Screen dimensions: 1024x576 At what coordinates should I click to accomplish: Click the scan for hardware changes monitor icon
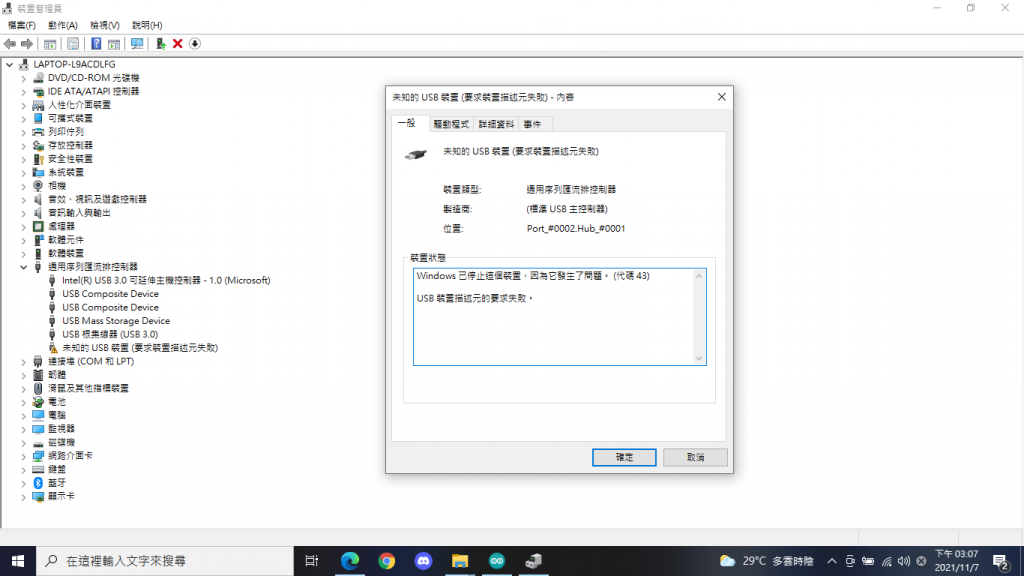(x=136, y=44)
